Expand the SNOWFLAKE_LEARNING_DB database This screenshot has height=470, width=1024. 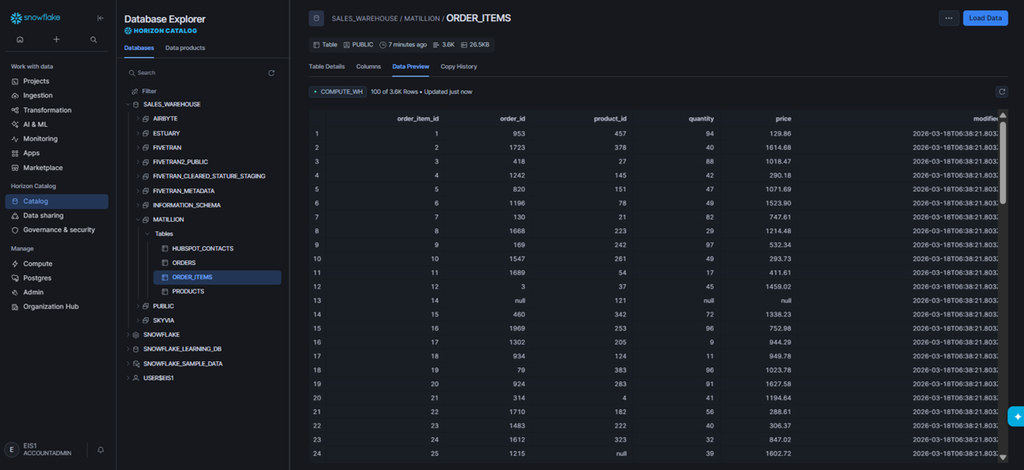[x=127, y=349]
